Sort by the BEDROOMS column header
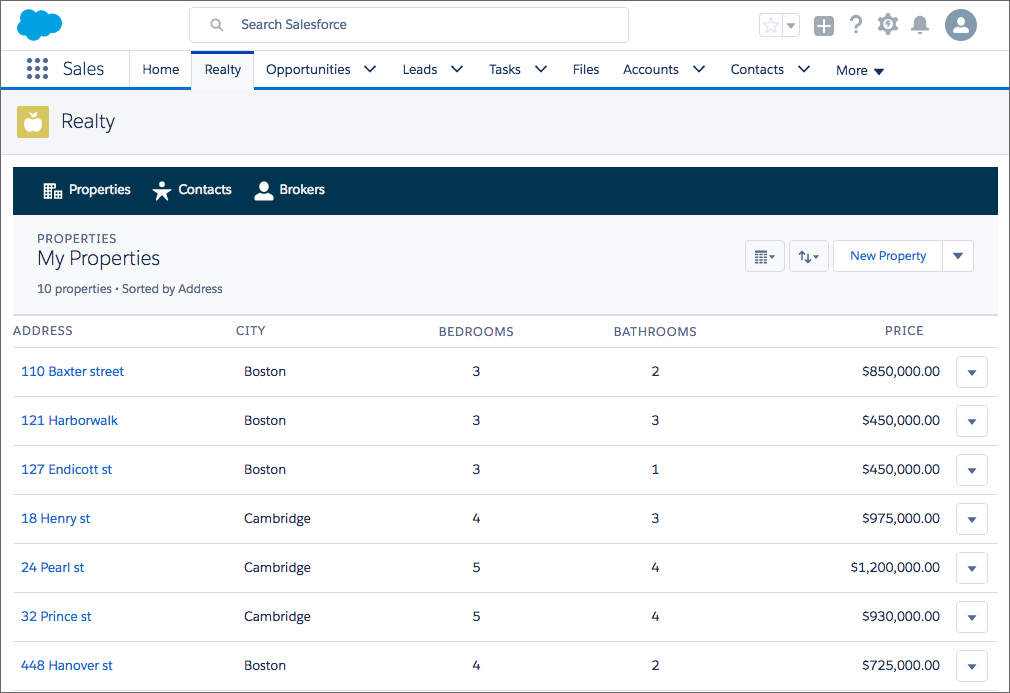 pyautogui.click(x=476, y=332)
